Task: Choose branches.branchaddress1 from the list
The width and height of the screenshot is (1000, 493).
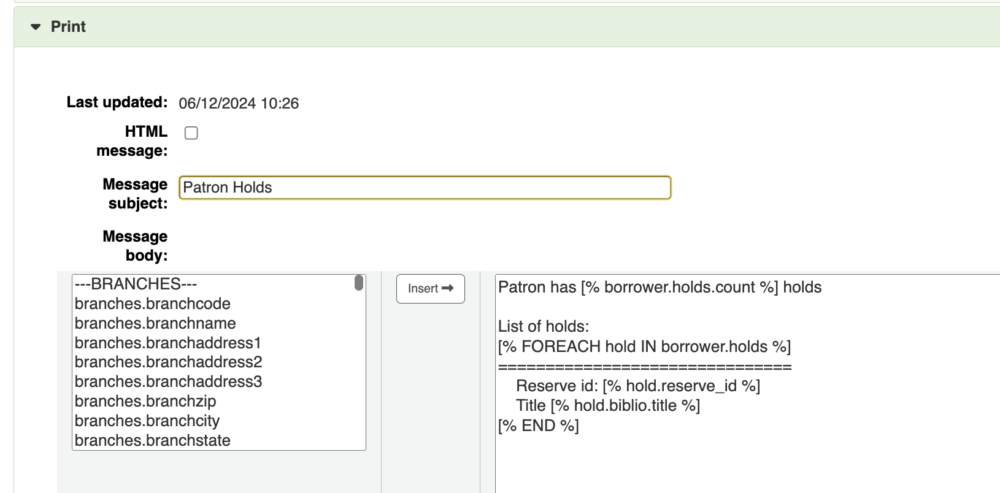Action: click(167, 342)
